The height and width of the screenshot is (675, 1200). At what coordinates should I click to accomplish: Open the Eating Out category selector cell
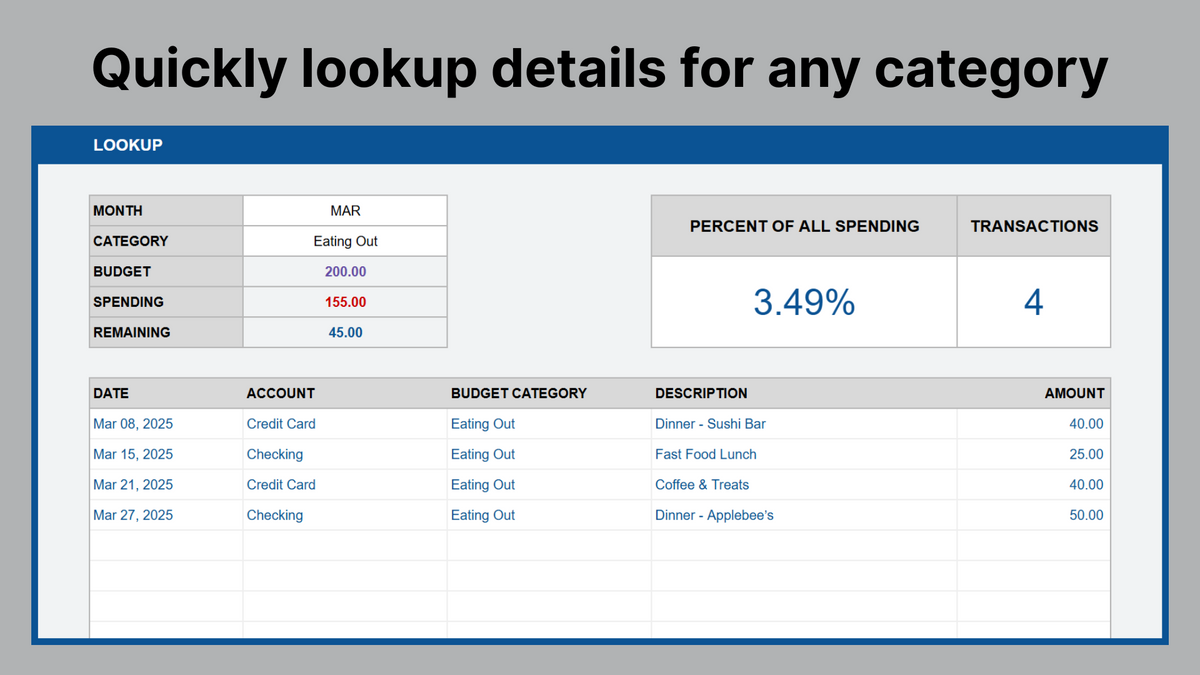coord(345,241)
